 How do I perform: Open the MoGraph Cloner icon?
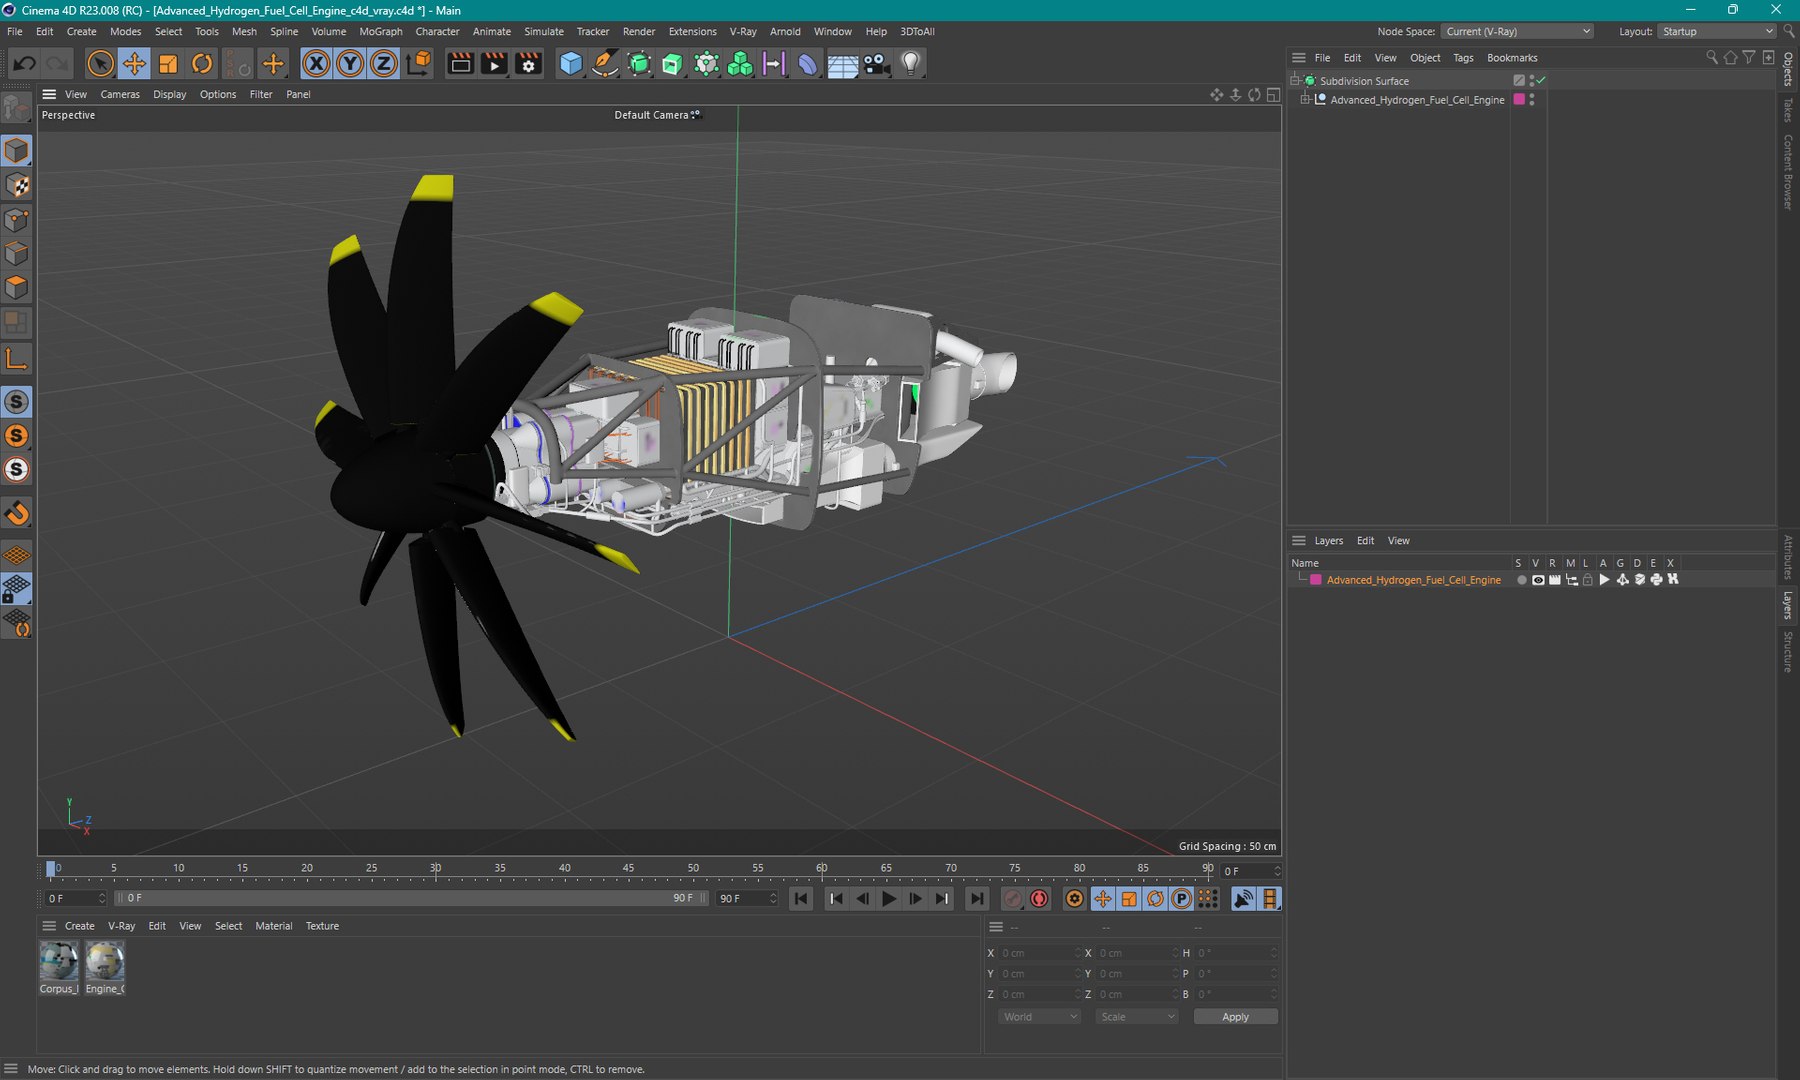pos(740,64)
